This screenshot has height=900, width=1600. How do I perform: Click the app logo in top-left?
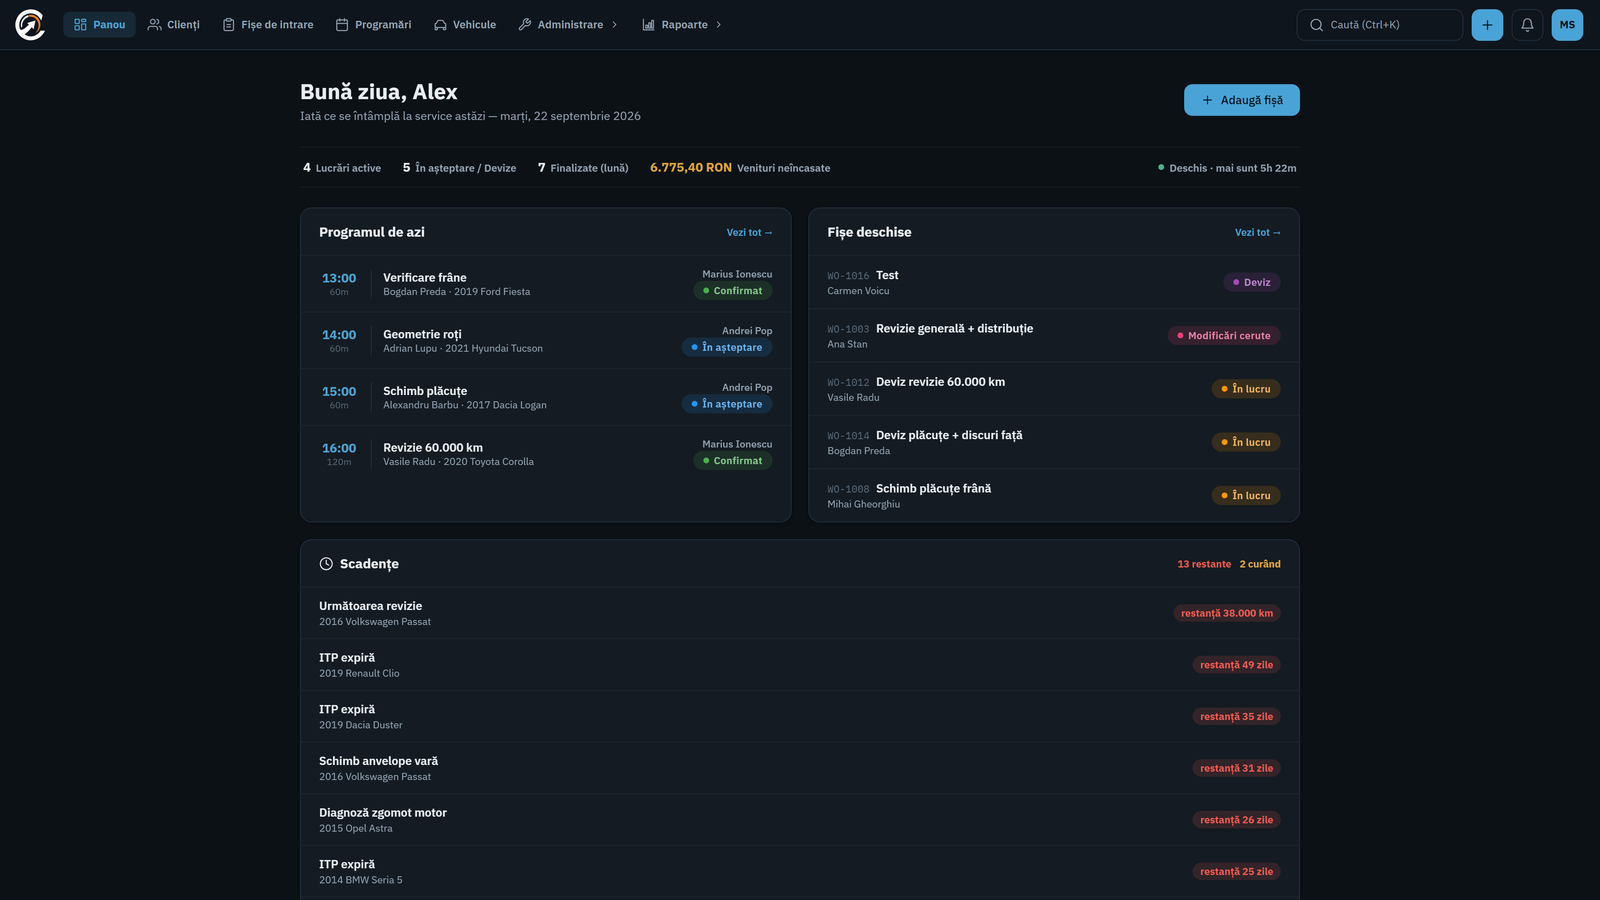(x=30, y=25)
